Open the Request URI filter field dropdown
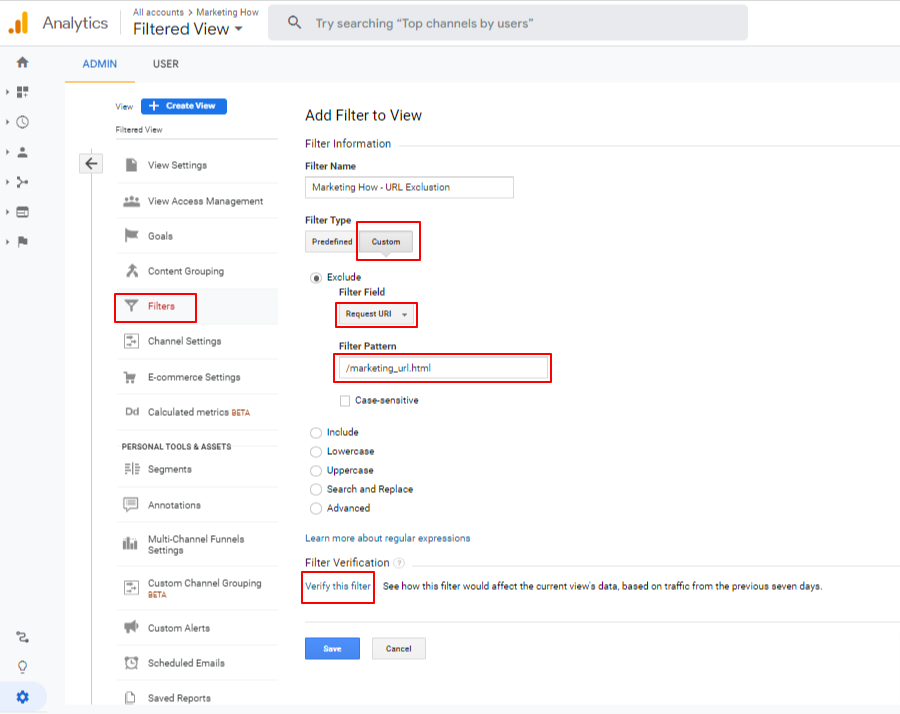Viewport: 900px width, 714px height. click(x=377, y=314)
